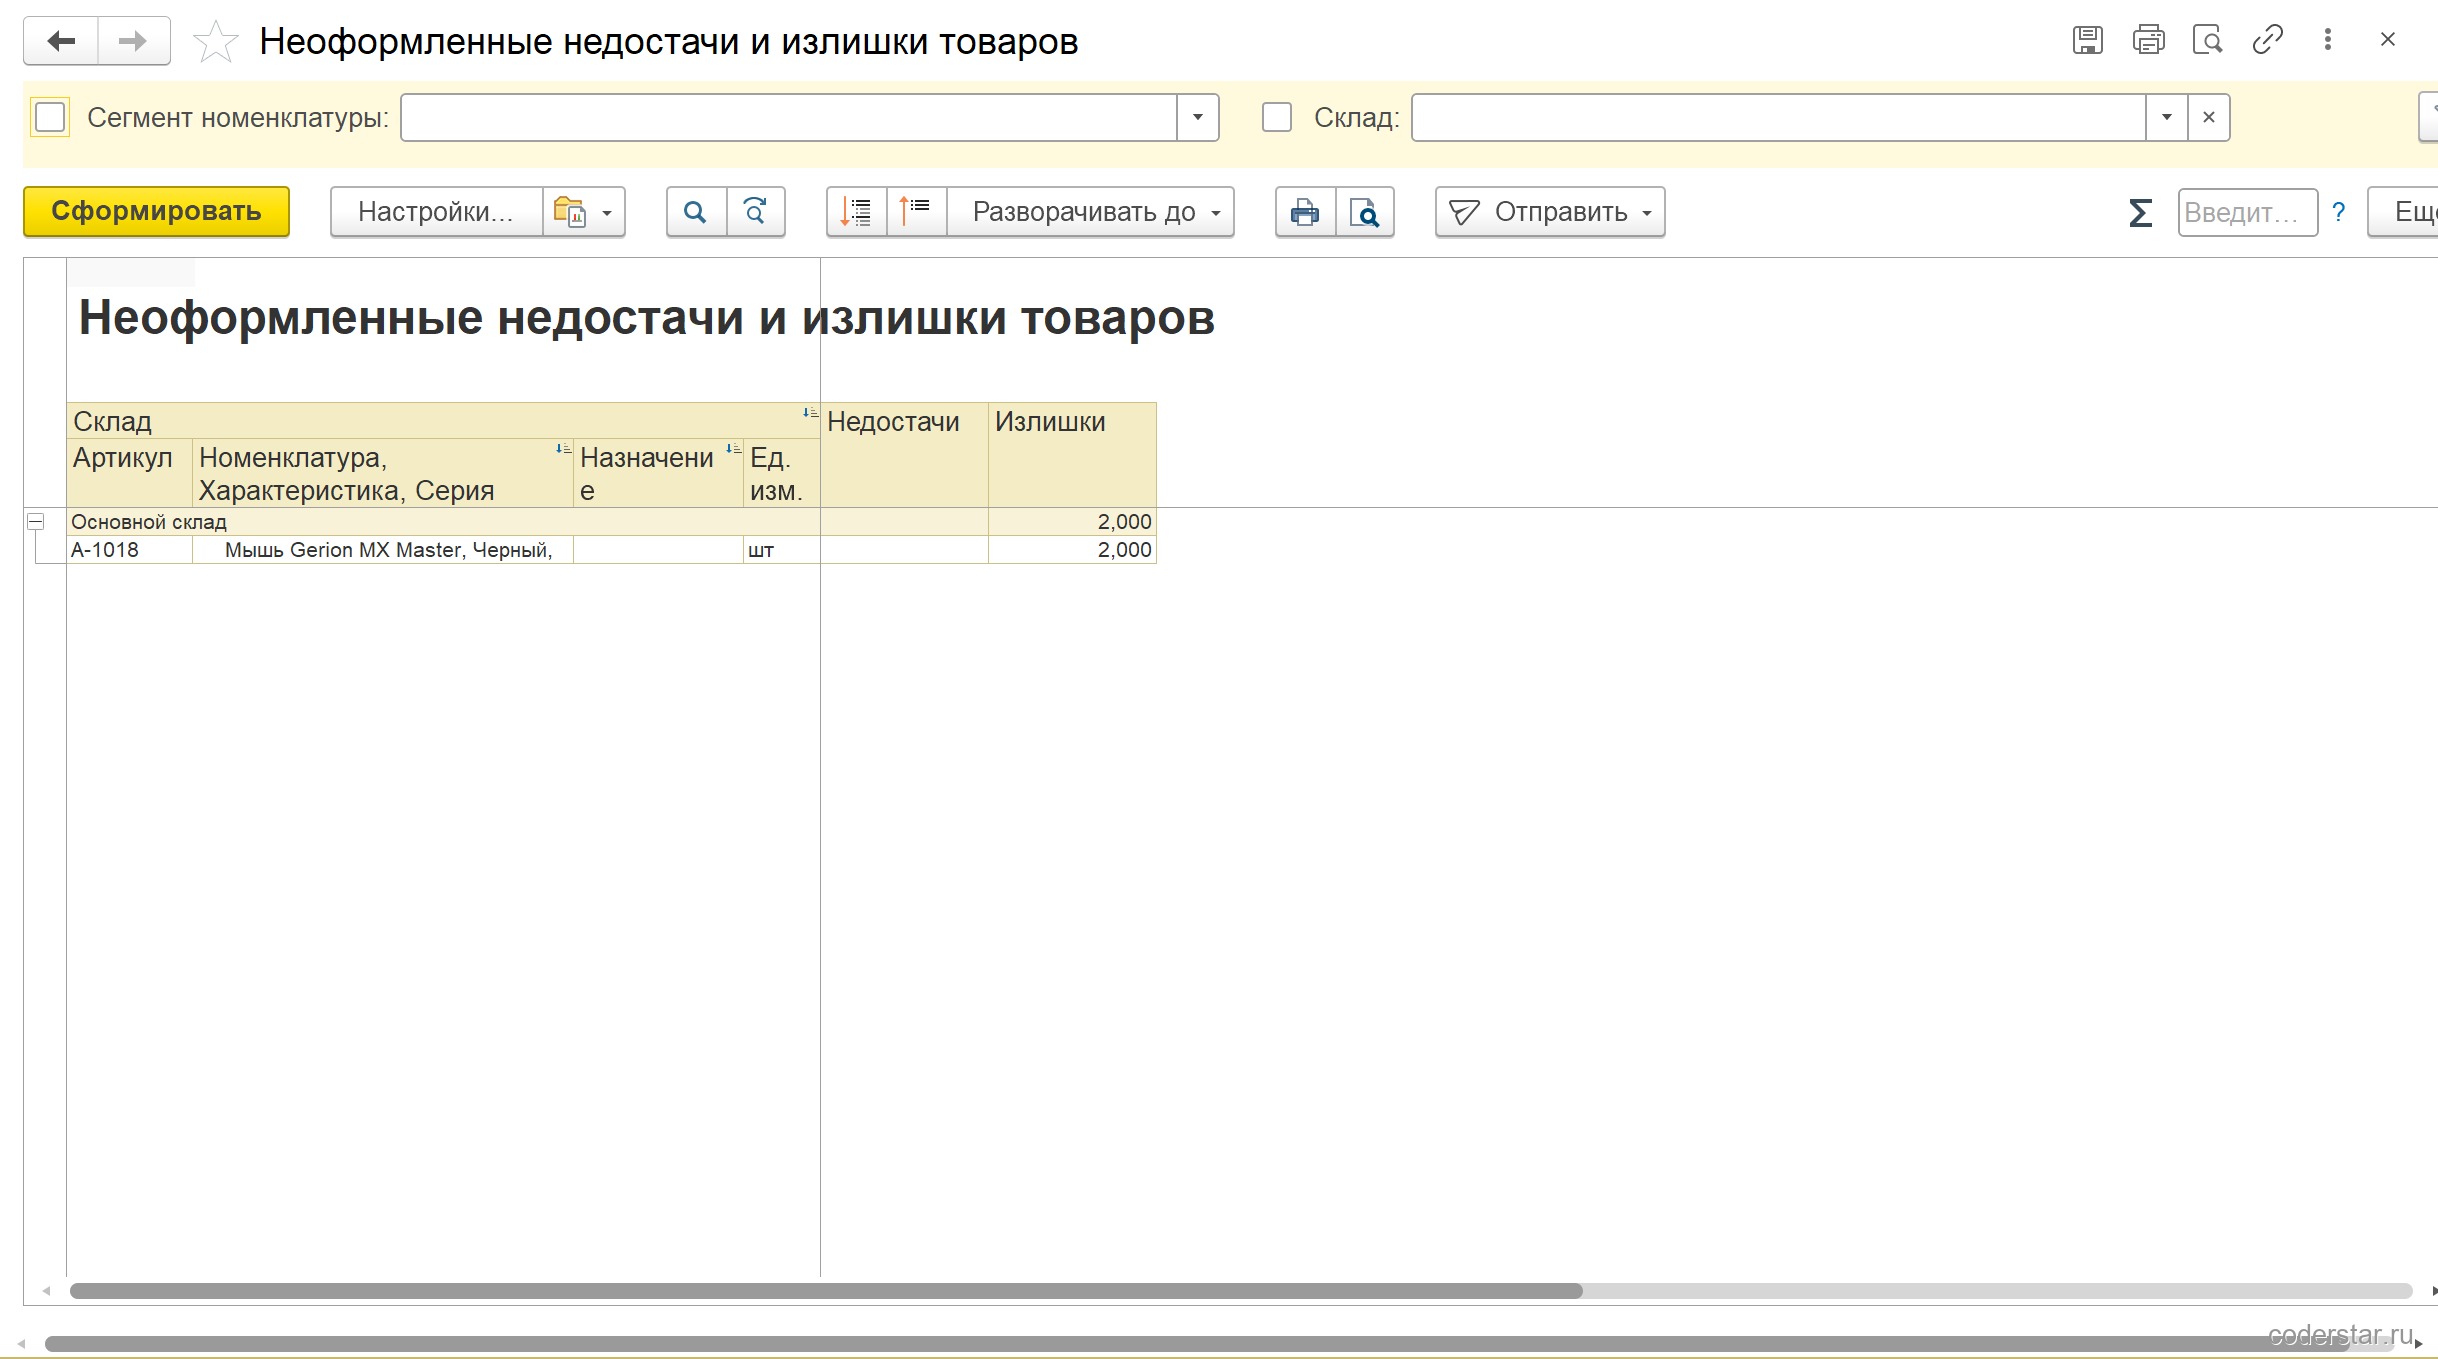Add report to favorites with the star
This screenshot has height=1359, width=2438.
pyautogui.click(x=215, y=42)
